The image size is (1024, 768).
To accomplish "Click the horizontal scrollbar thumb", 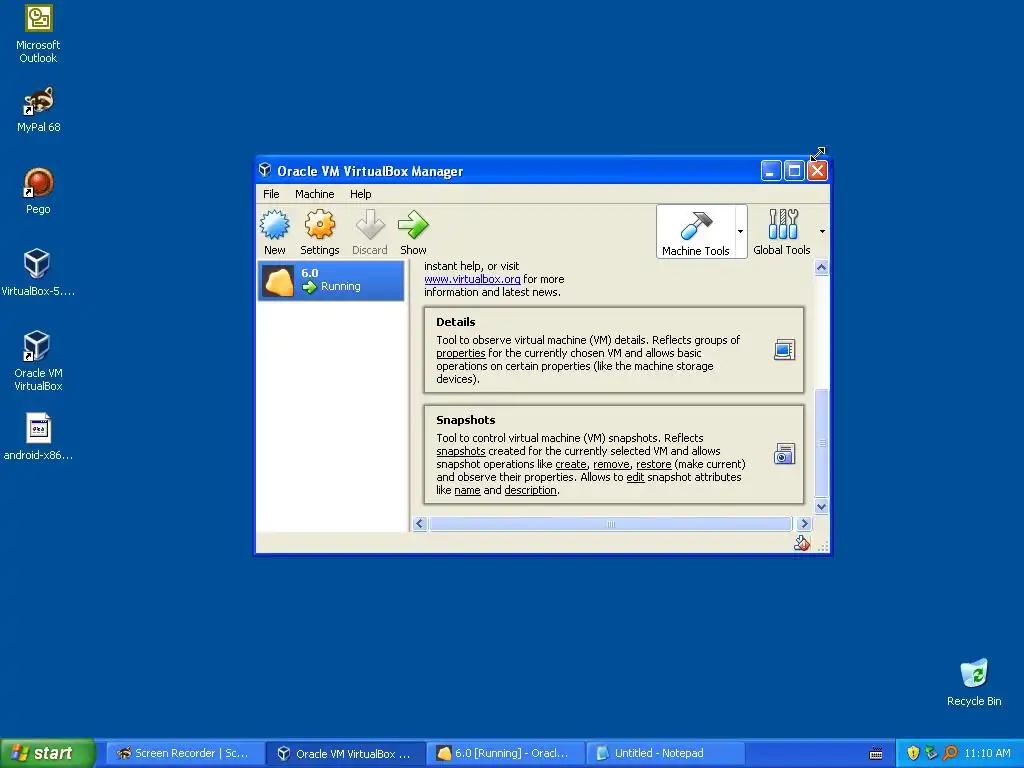I will (x=611, y=524).
